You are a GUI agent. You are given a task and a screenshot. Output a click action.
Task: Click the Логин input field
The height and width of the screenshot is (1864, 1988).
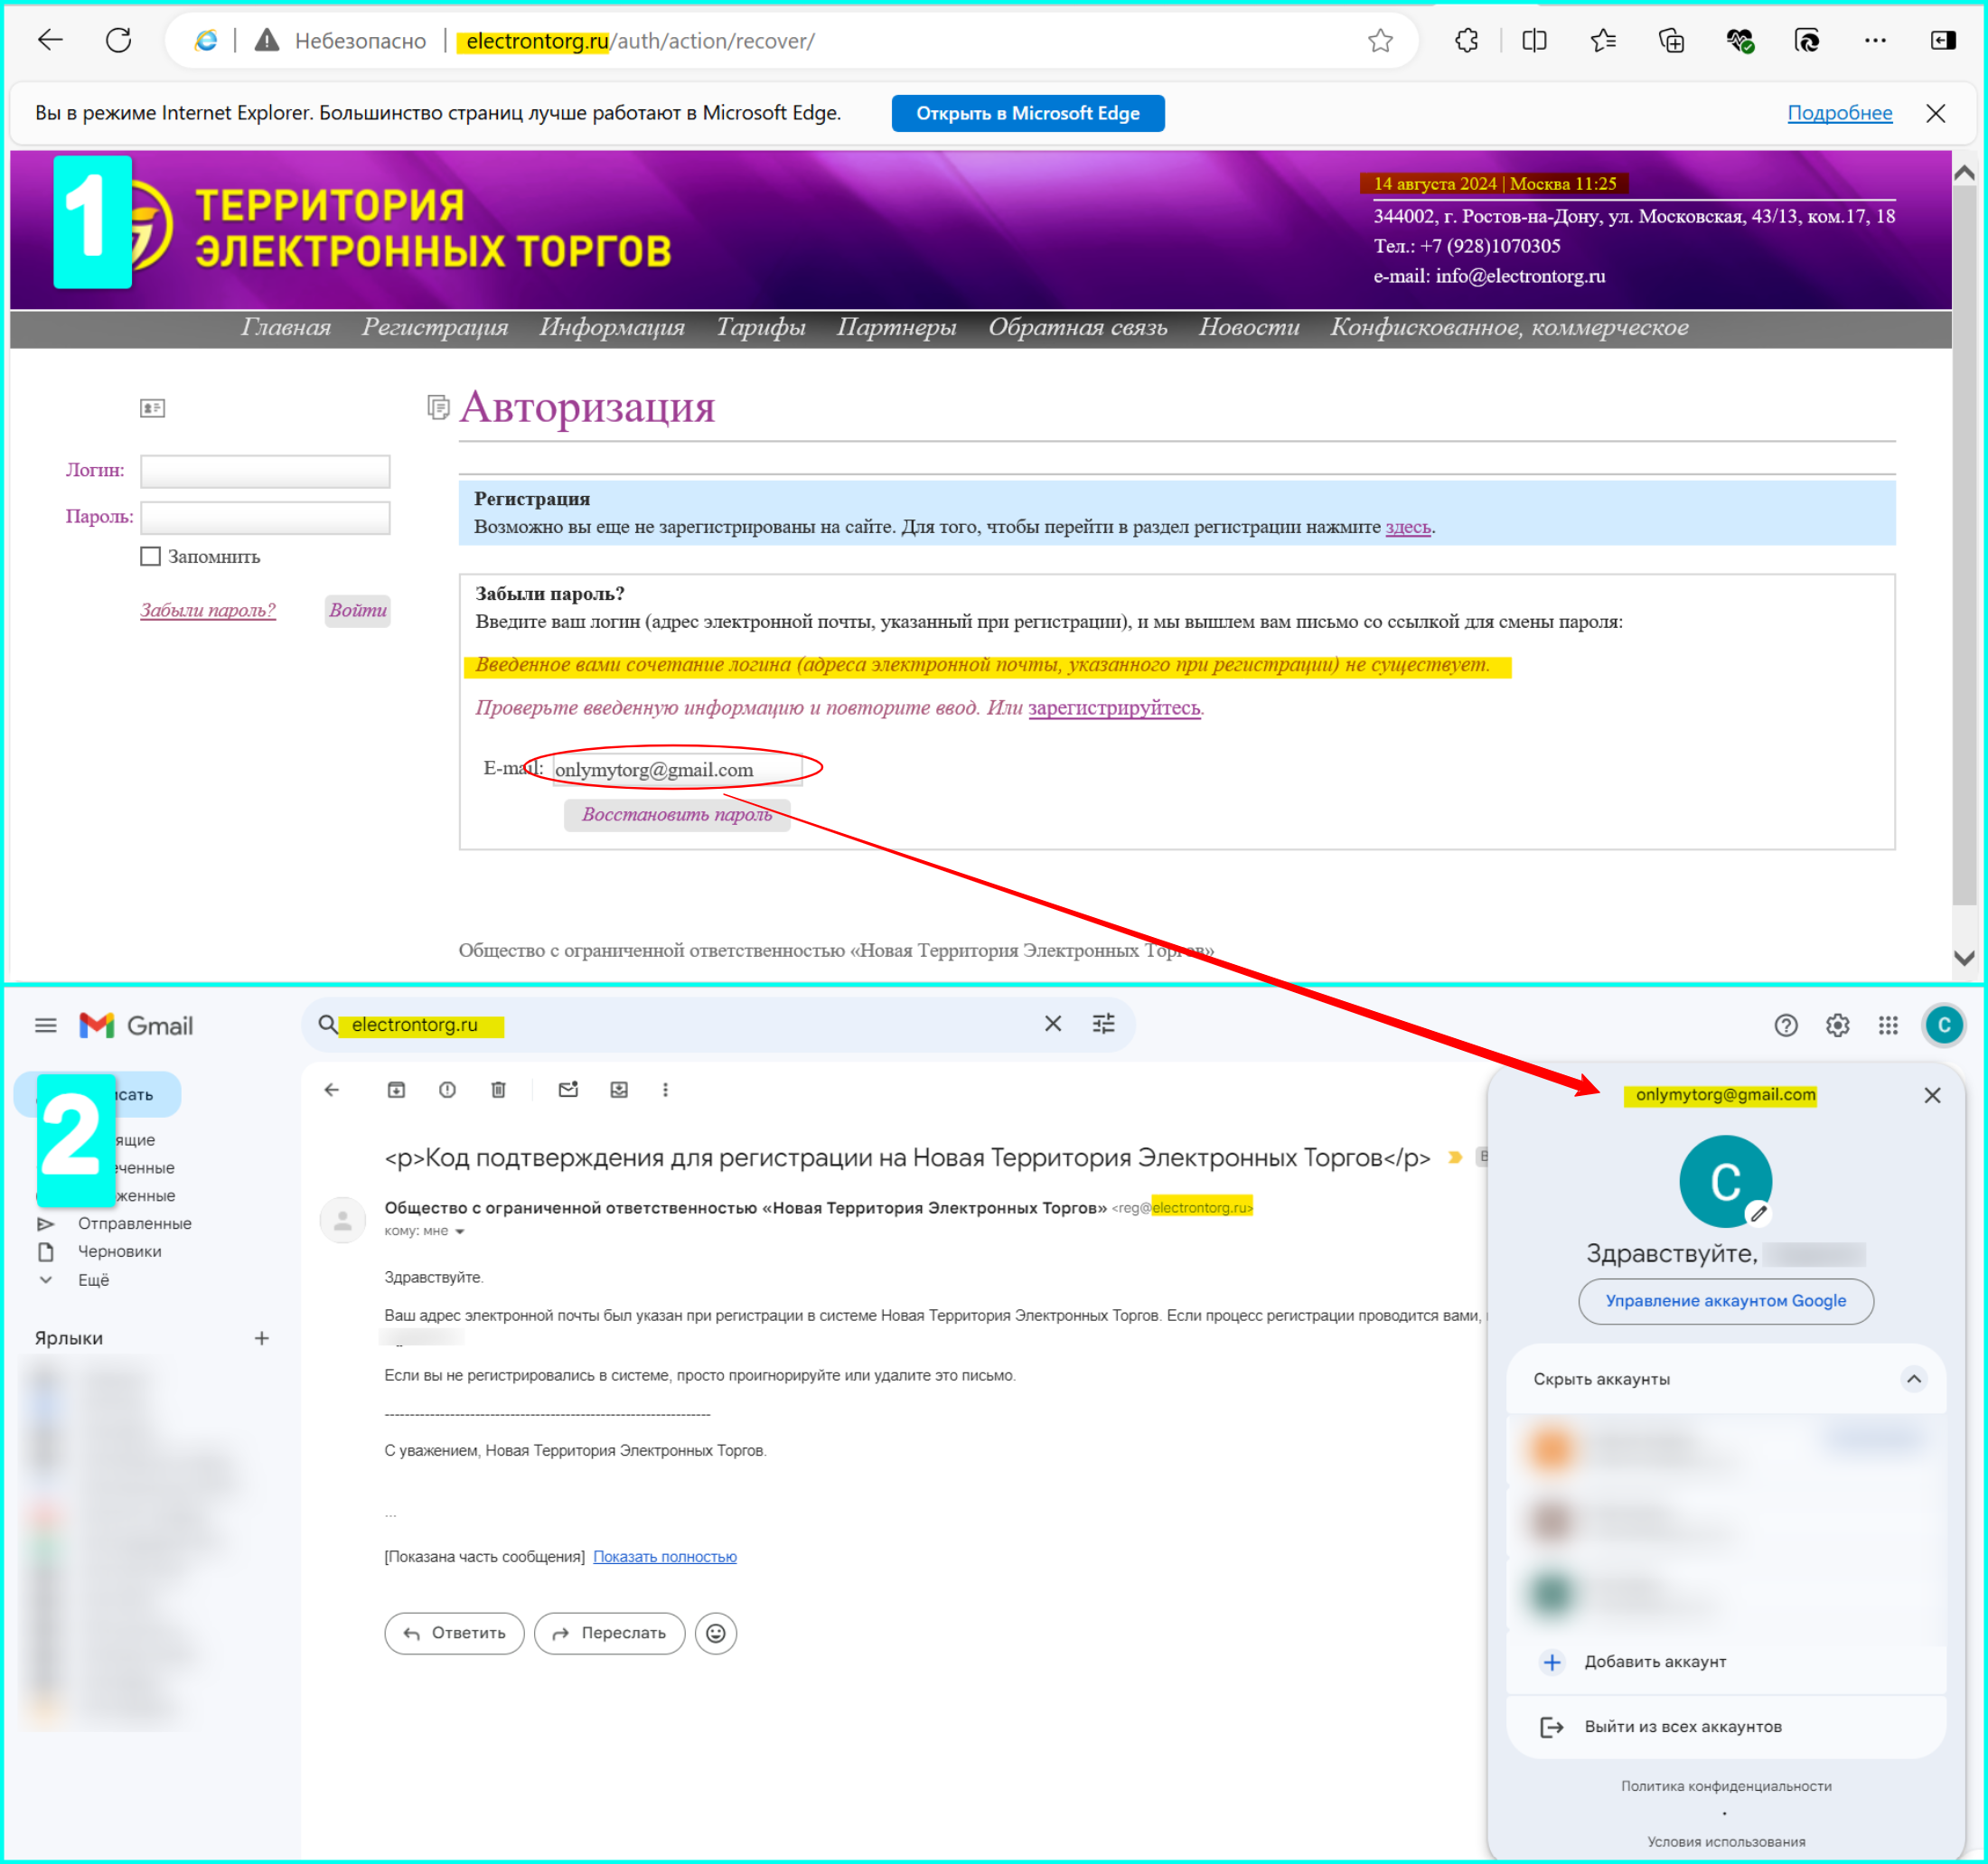265,471
